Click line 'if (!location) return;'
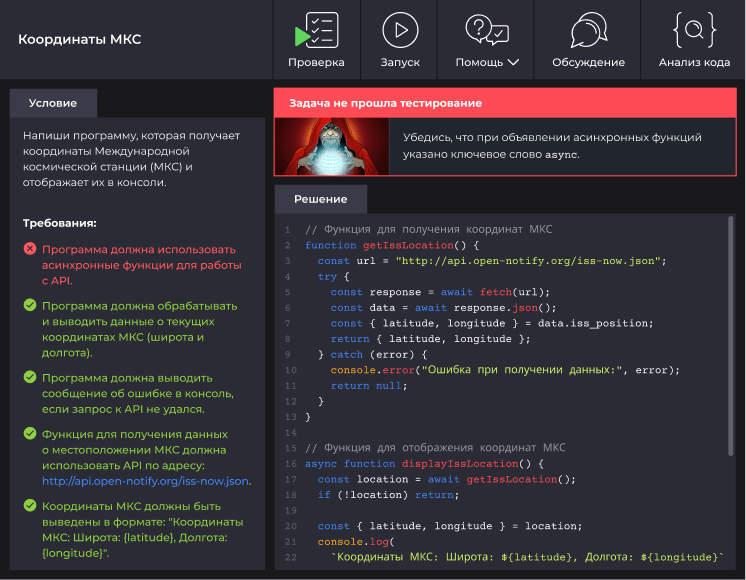This screenshot has height=580, width=746. click(x=389, y=495)
